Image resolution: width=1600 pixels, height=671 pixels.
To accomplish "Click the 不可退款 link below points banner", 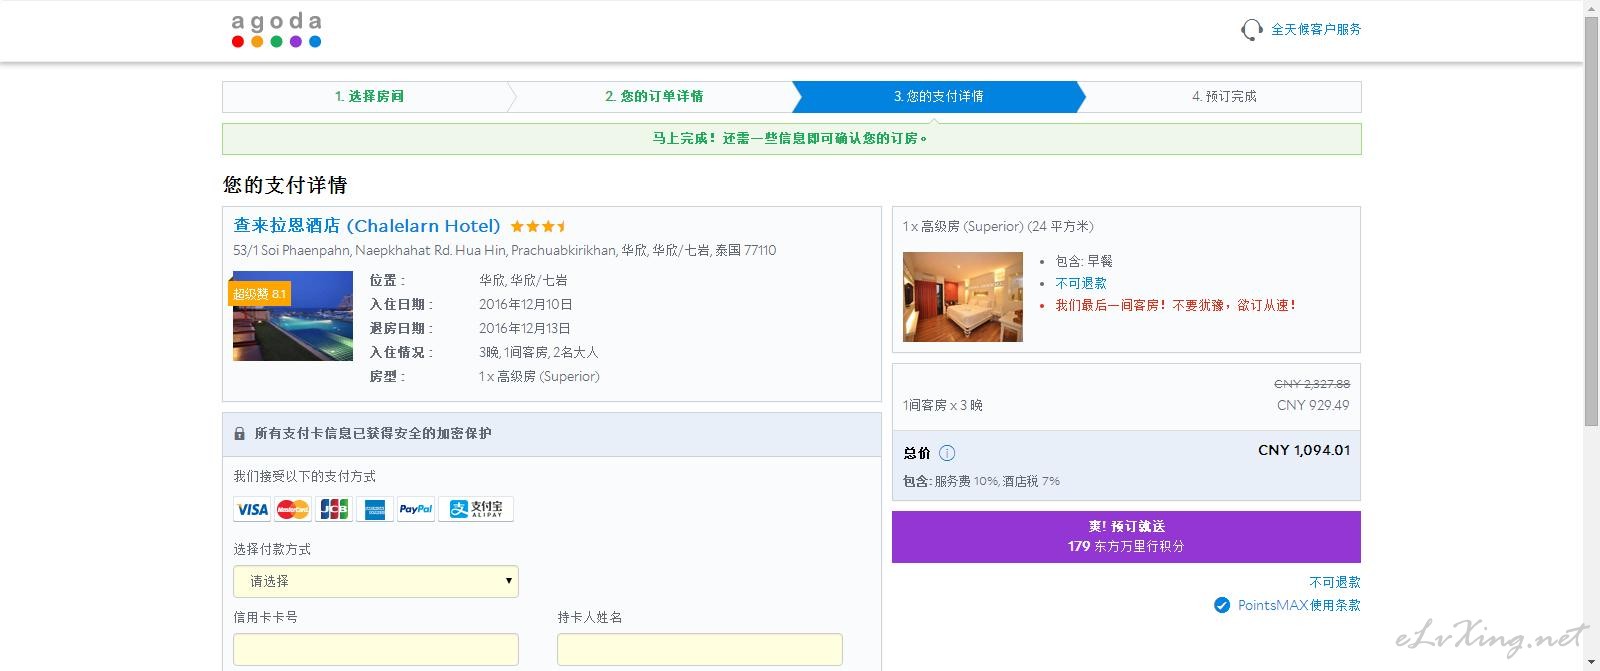I will coord(1335,582).
